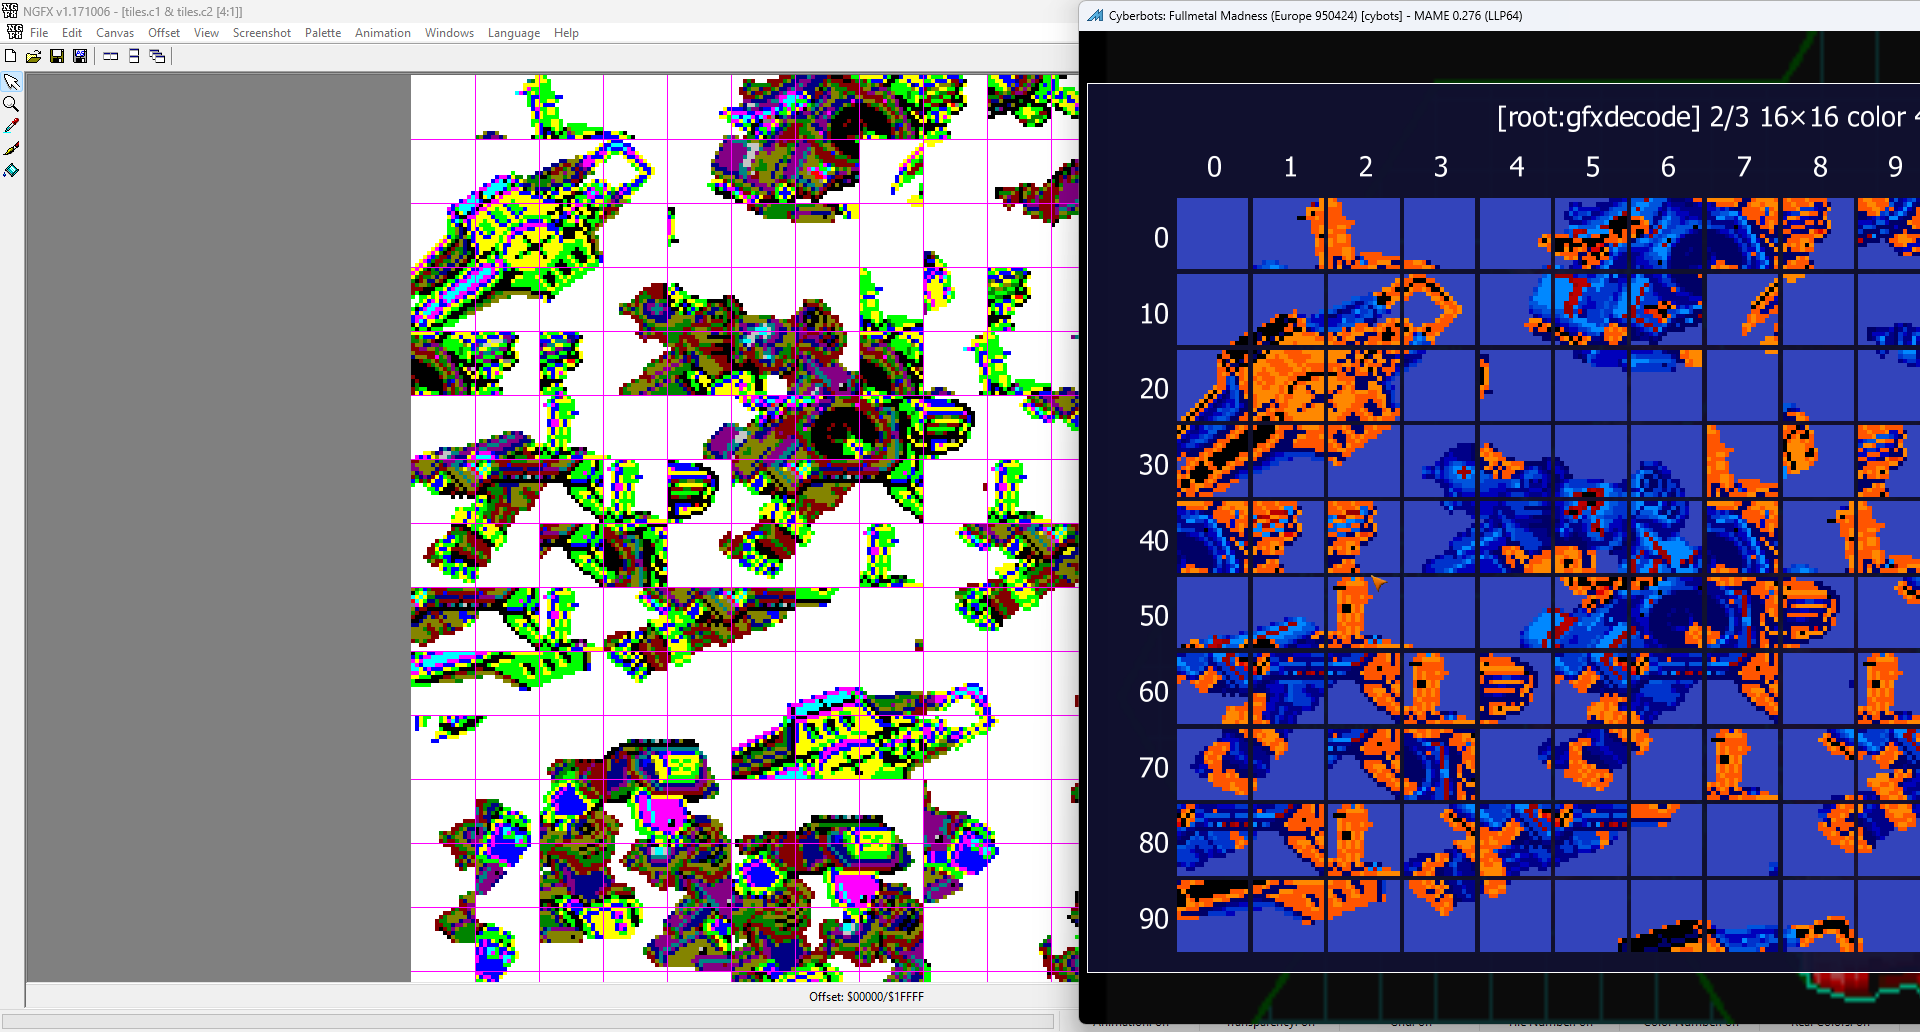Open the Screenshot menu
The height and width of the screenshot is (1032, 1920).
click(262, 33)
